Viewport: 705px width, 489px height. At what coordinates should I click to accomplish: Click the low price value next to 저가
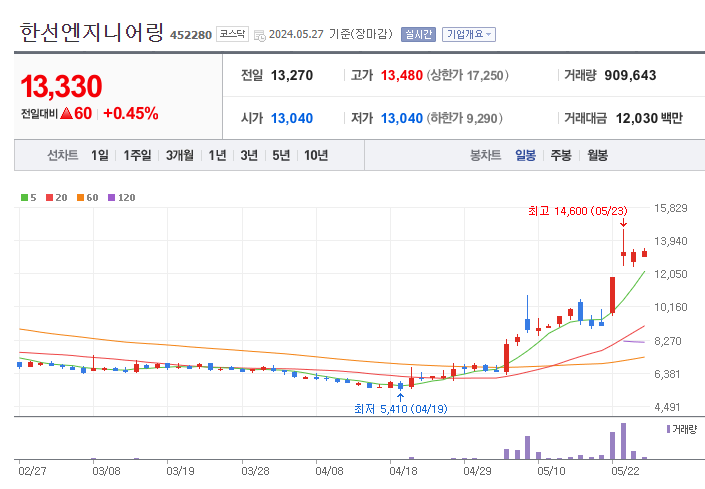[402, 118]
